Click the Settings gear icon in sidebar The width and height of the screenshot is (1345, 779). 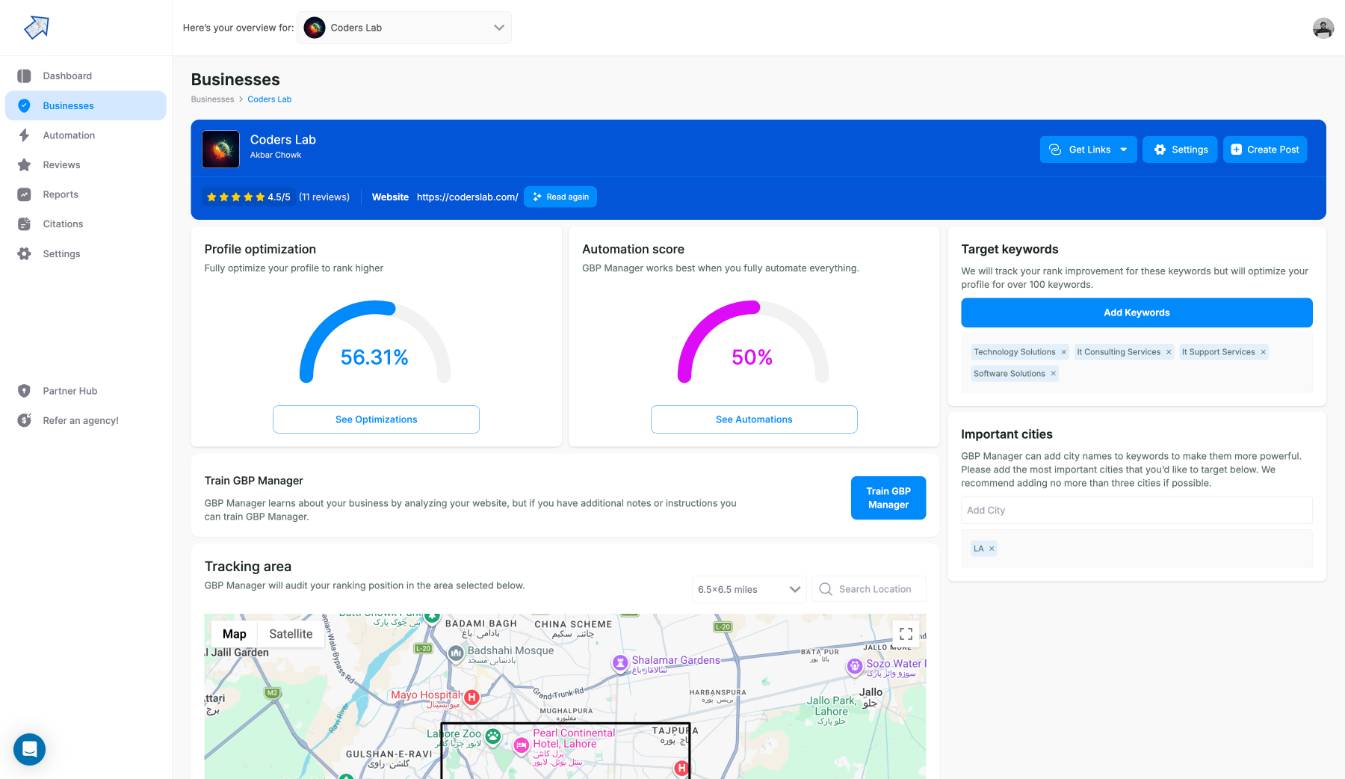coord(24,254)
